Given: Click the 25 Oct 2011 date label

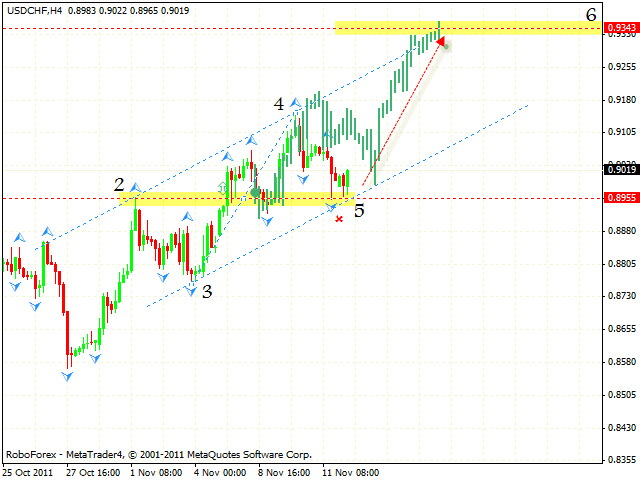Looking at the screenshot, I should pos(25,471).
